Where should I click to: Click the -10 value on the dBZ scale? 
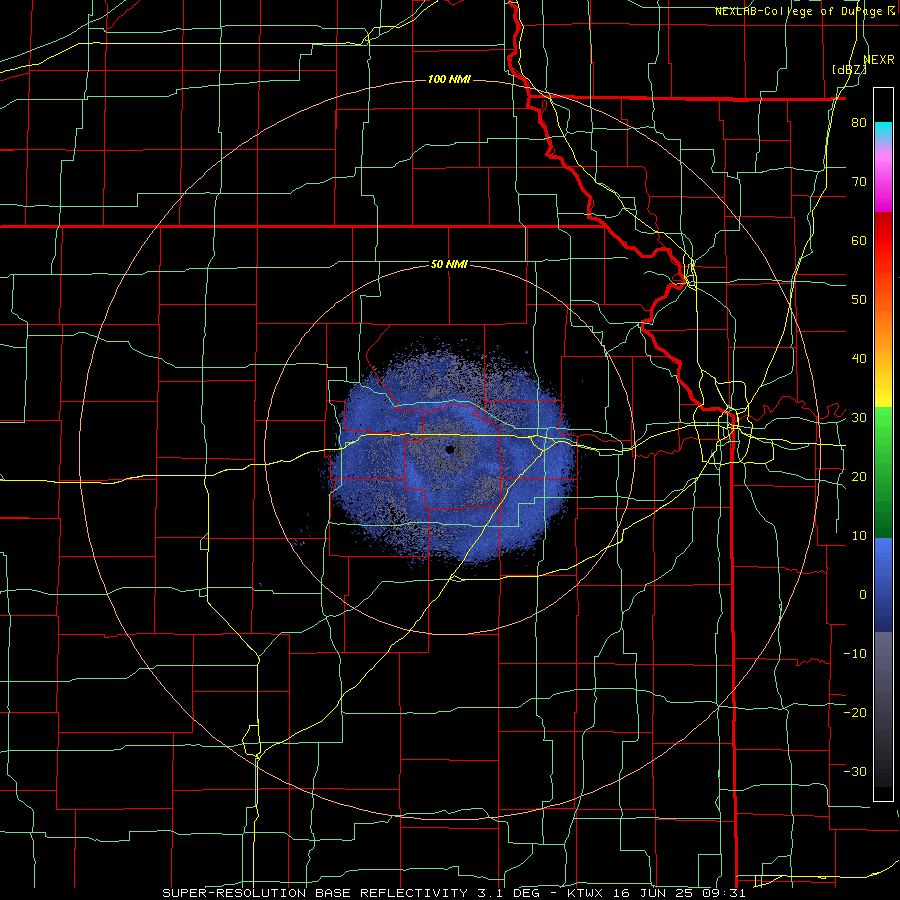click(x=855, y=654)
